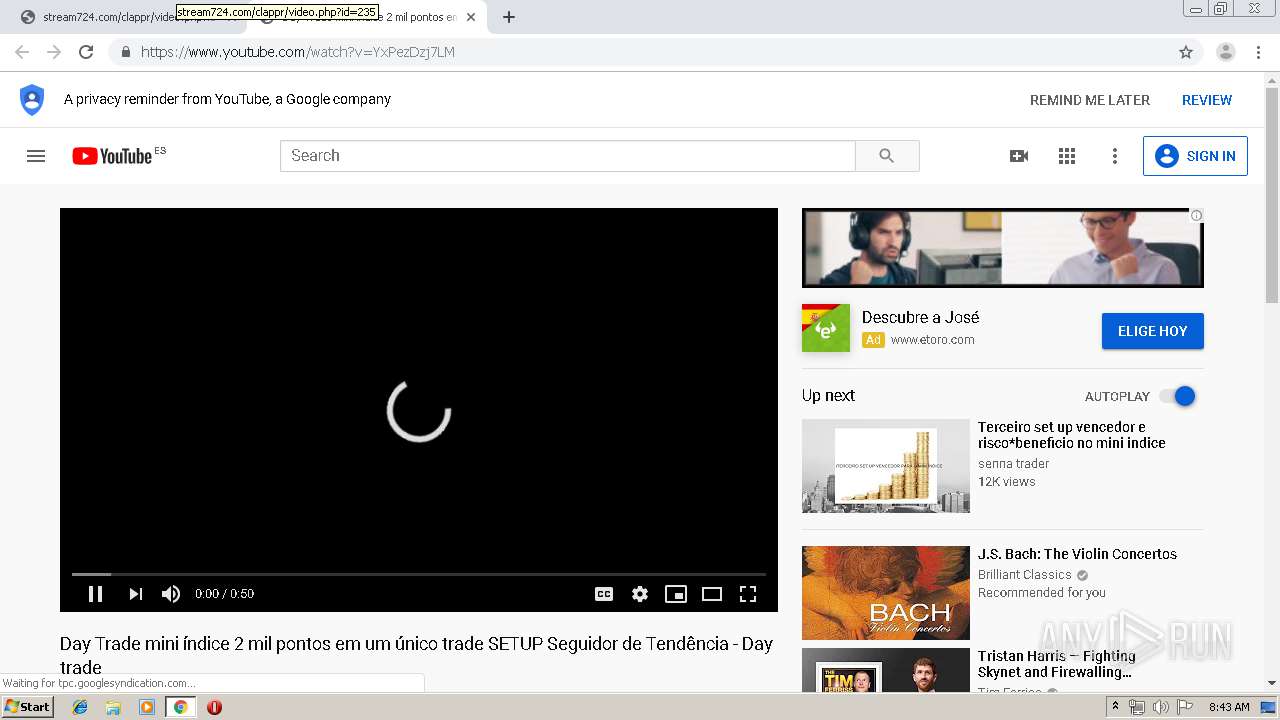Screen dimensions: 1280x720
Task: Skip to the next video
Action: click(135, 594)
